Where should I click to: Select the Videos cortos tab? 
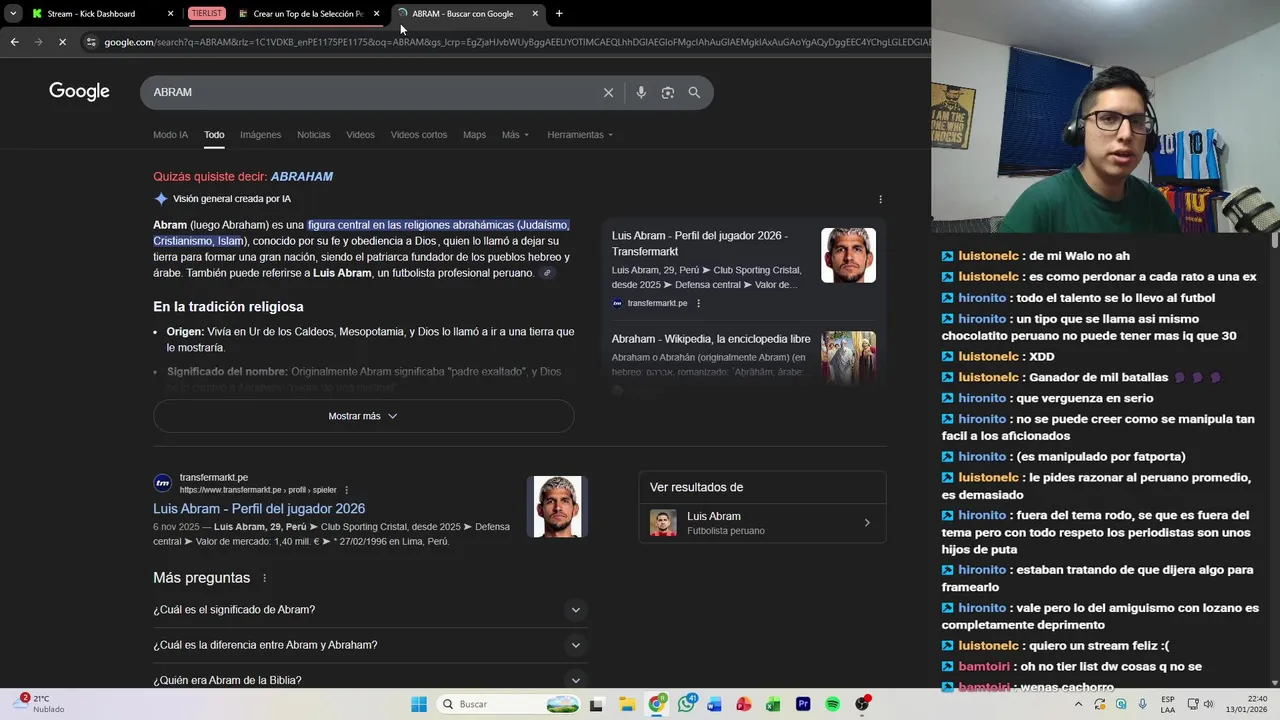point(419,135)
